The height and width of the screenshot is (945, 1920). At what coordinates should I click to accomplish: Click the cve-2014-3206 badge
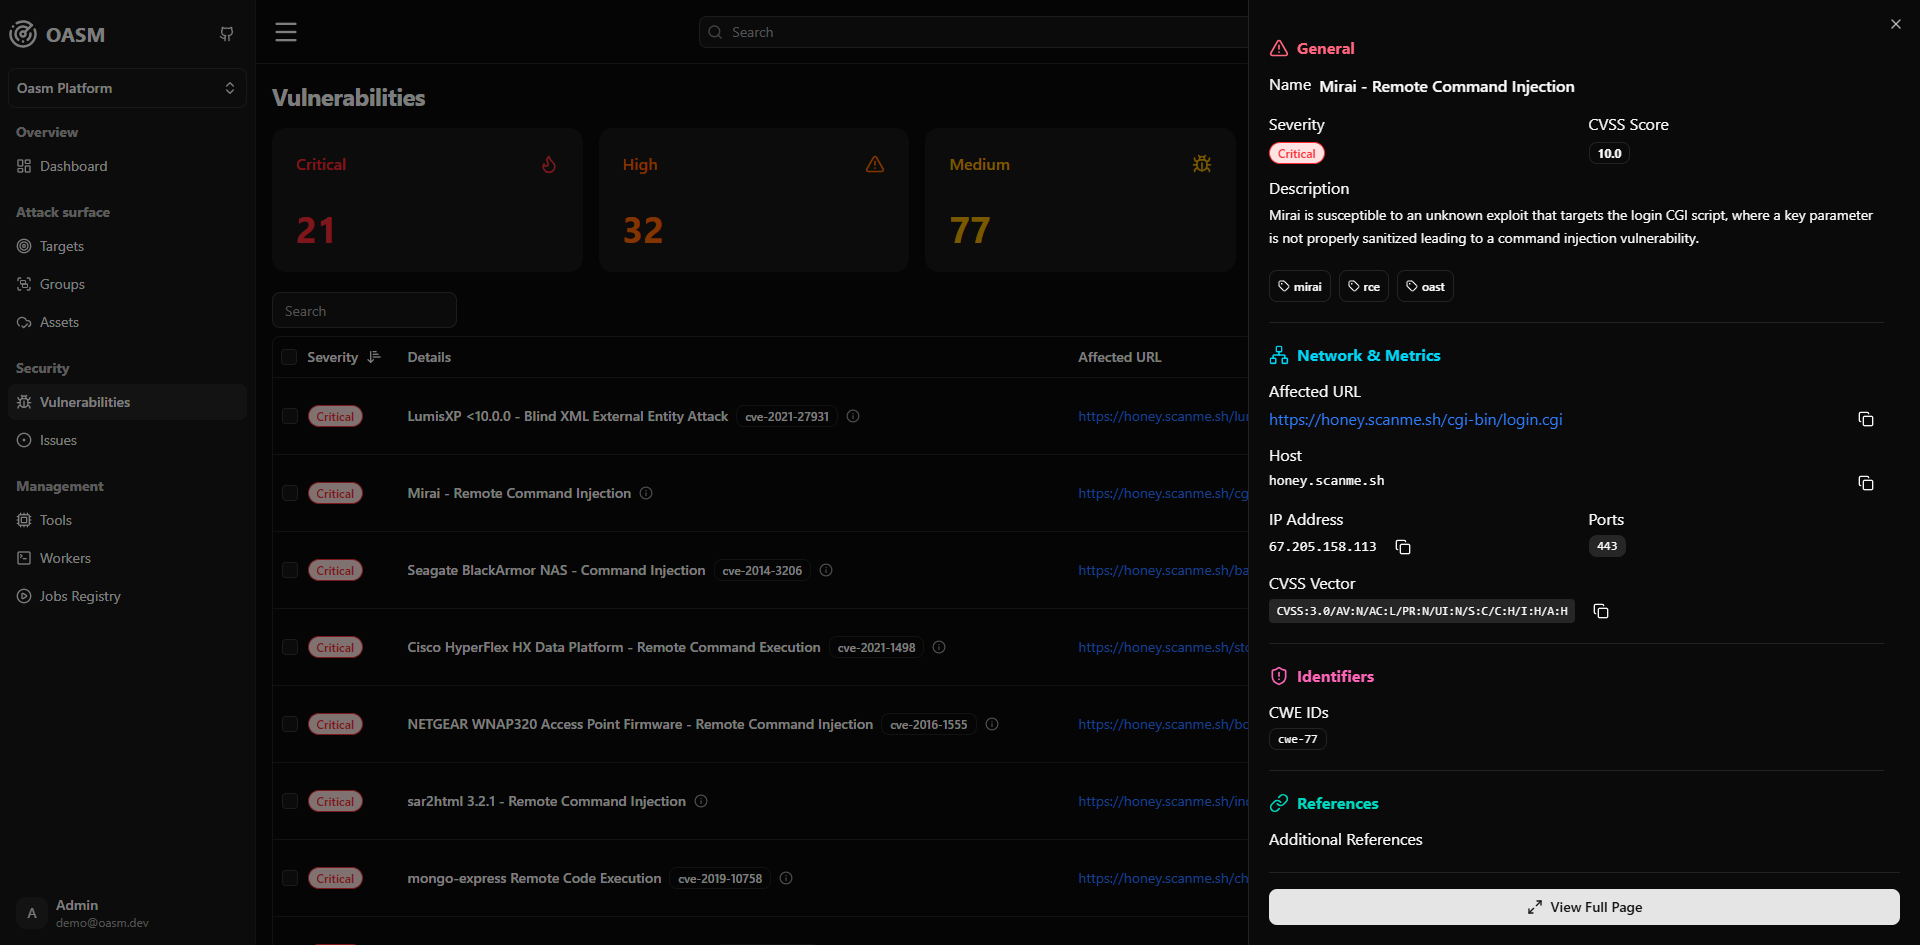click(762, 570)
